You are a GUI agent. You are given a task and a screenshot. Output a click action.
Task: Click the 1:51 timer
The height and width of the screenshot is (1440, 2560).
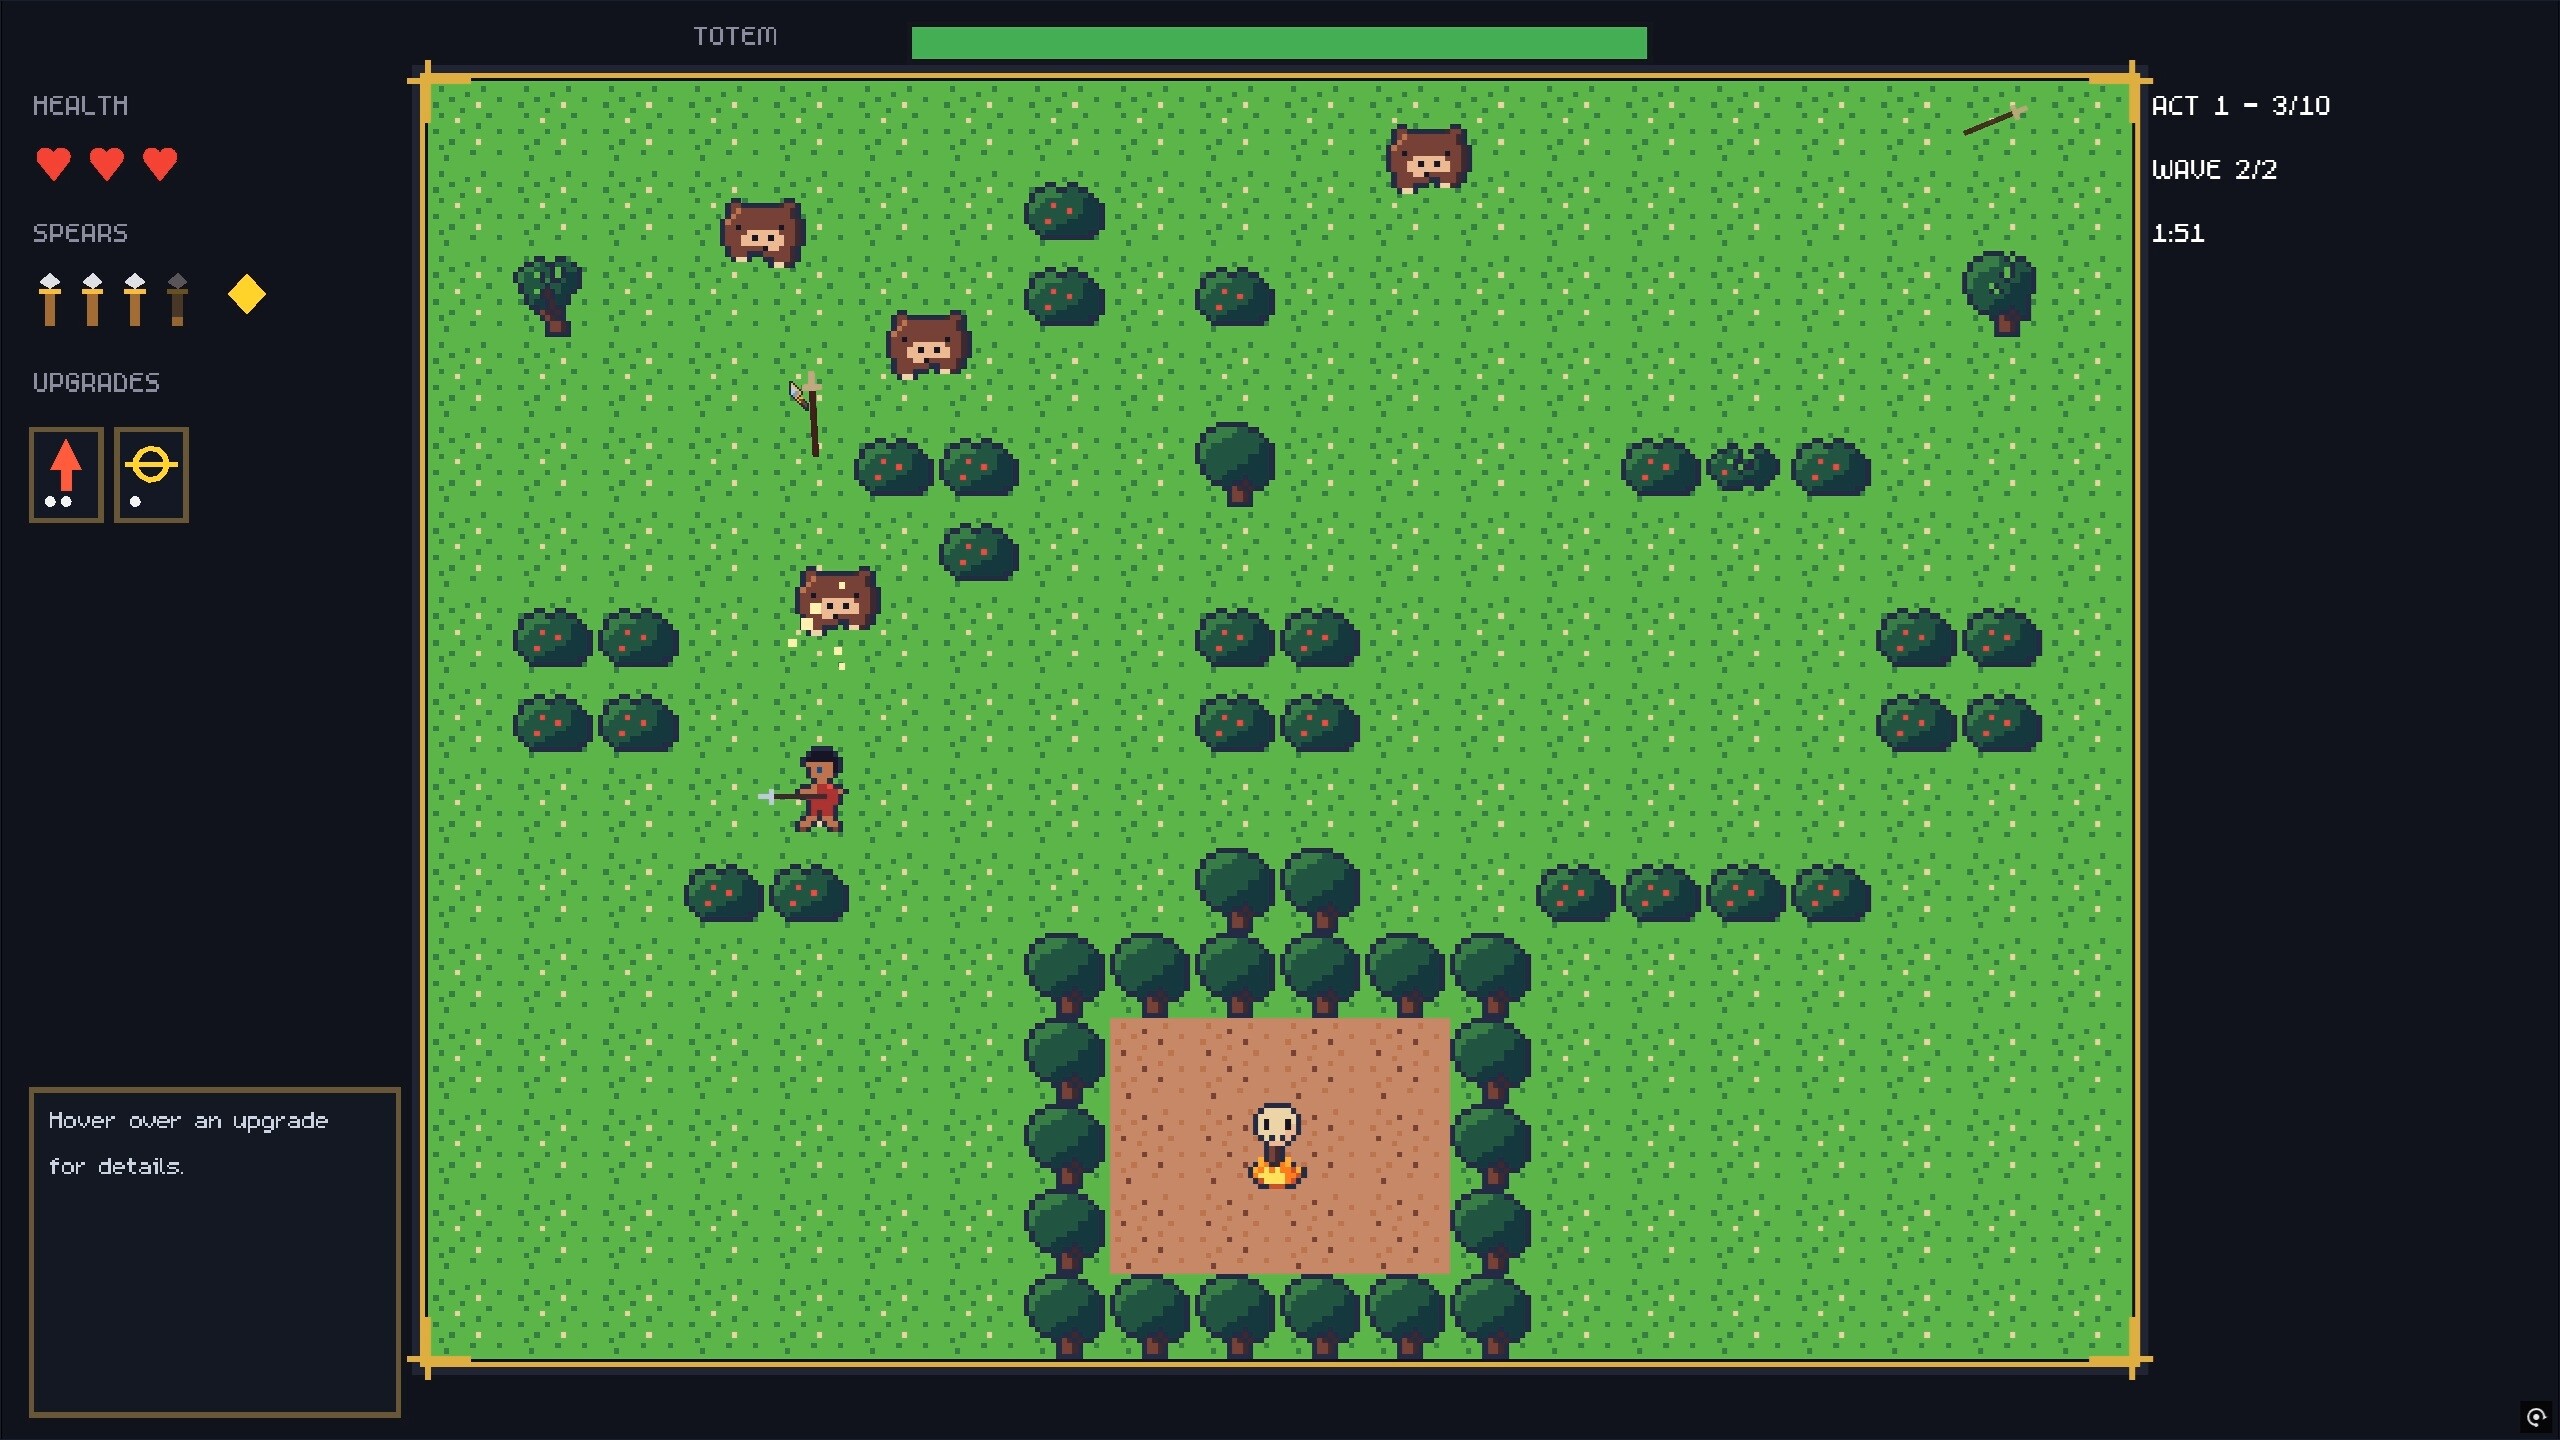coord(2178,234)
